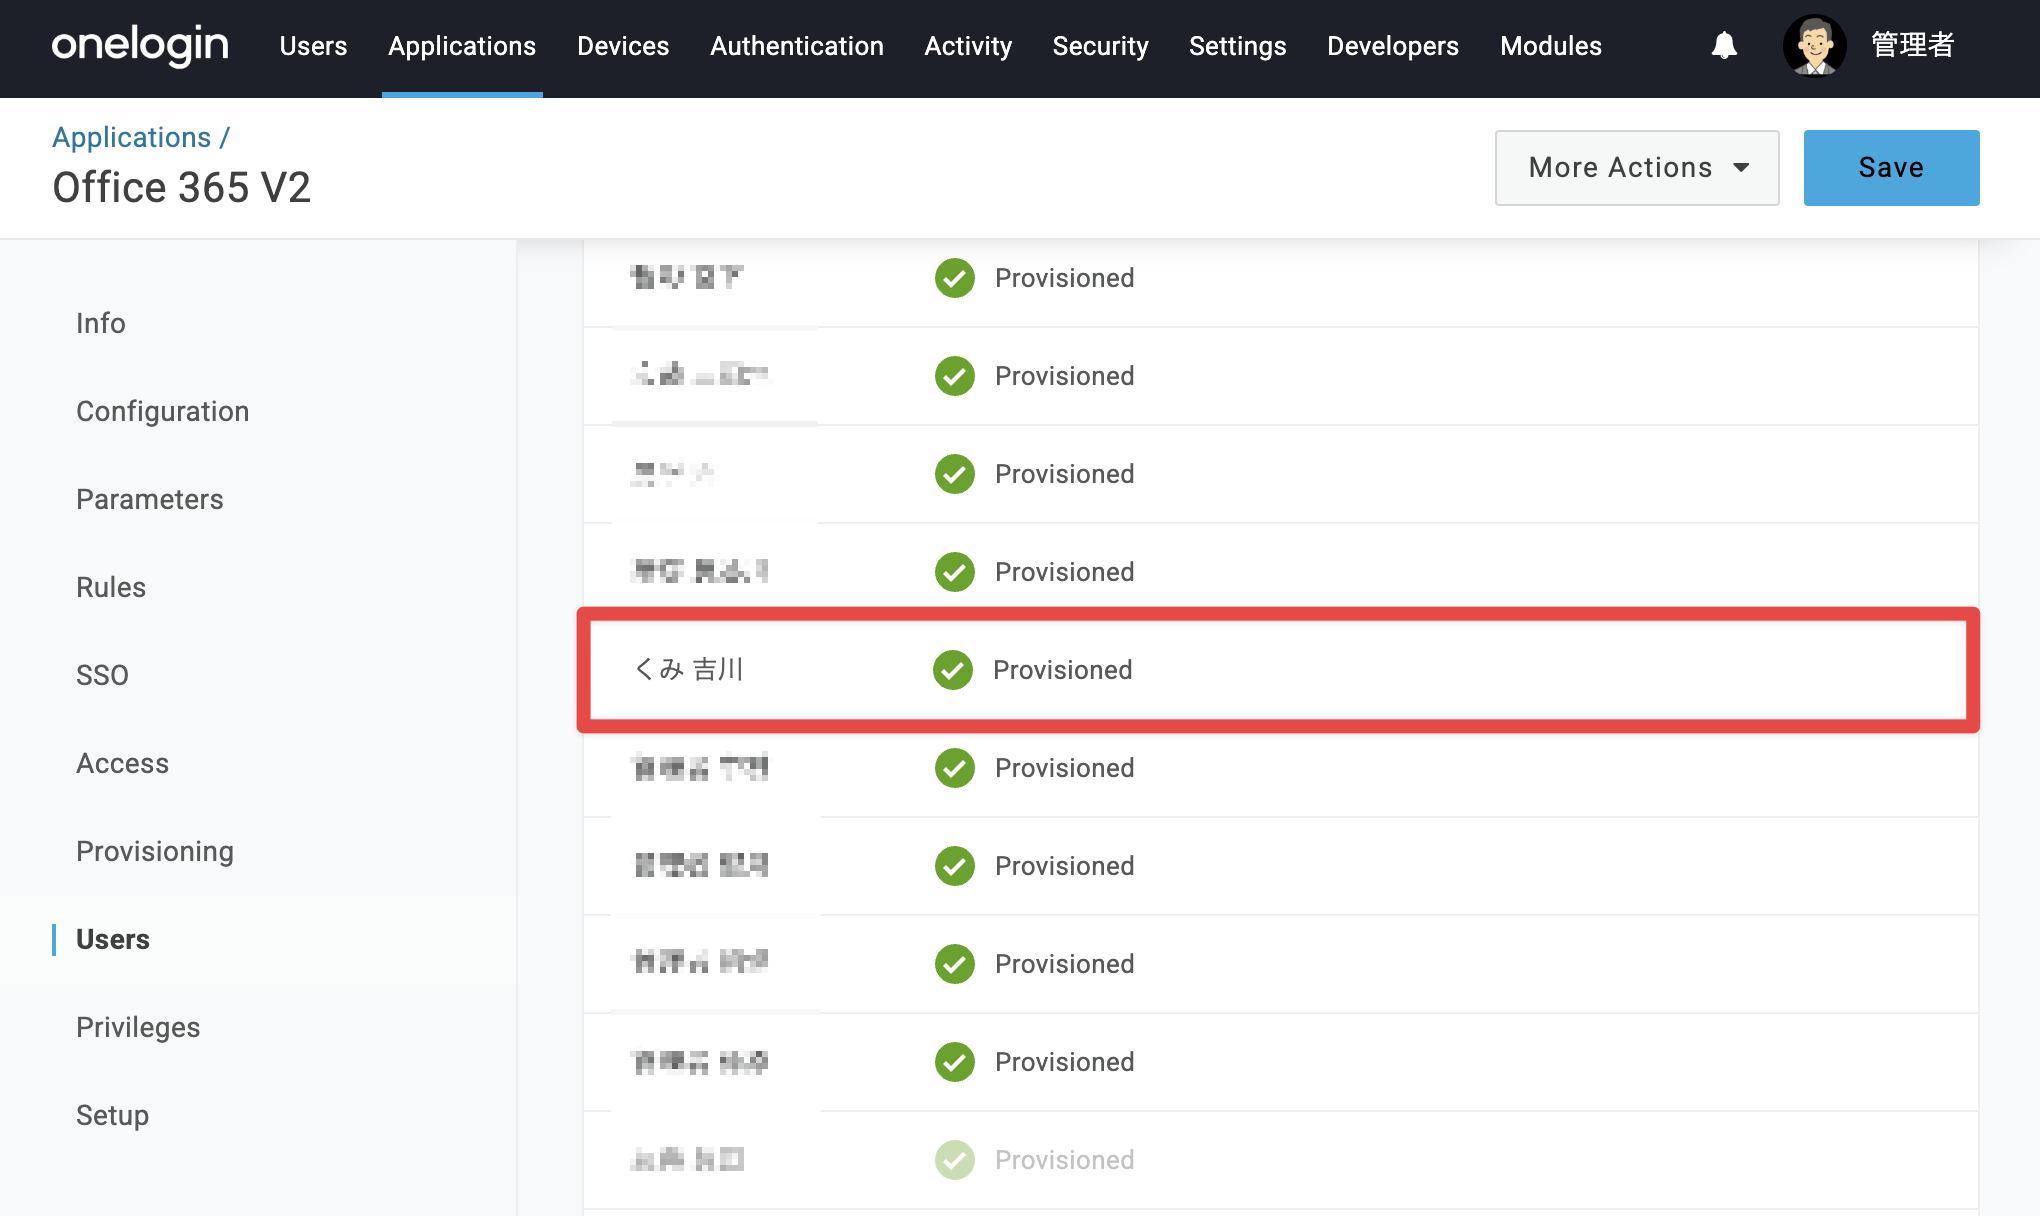This screenshot has height=1216, width=2040.
Task: Switch to the Setup tab
Action: click(x=113, y=1115)
